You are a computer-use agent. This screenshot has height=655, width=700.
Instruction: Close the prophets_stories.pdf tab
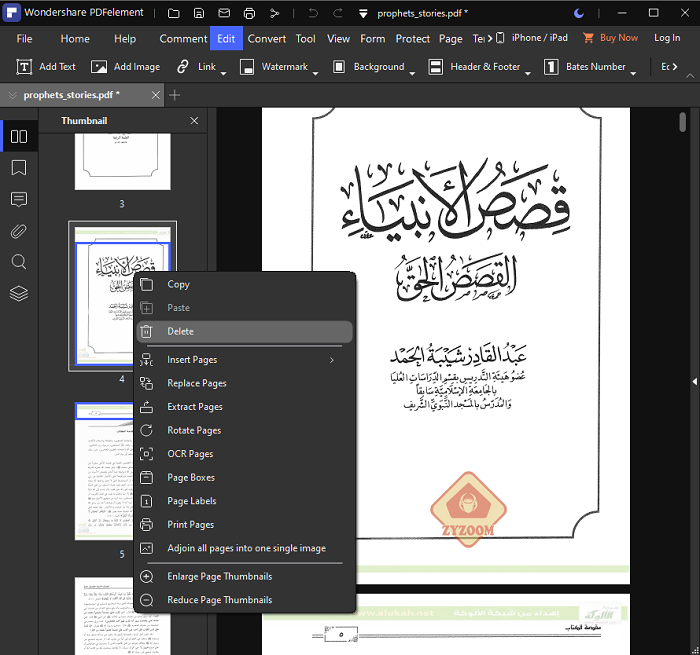click(x=155, y=95)
